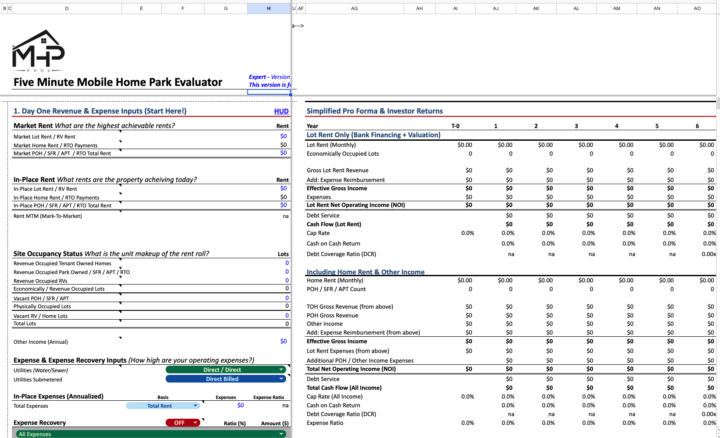Toggle the Expense Recovery OFF dropdown

(x=182, y=422)
